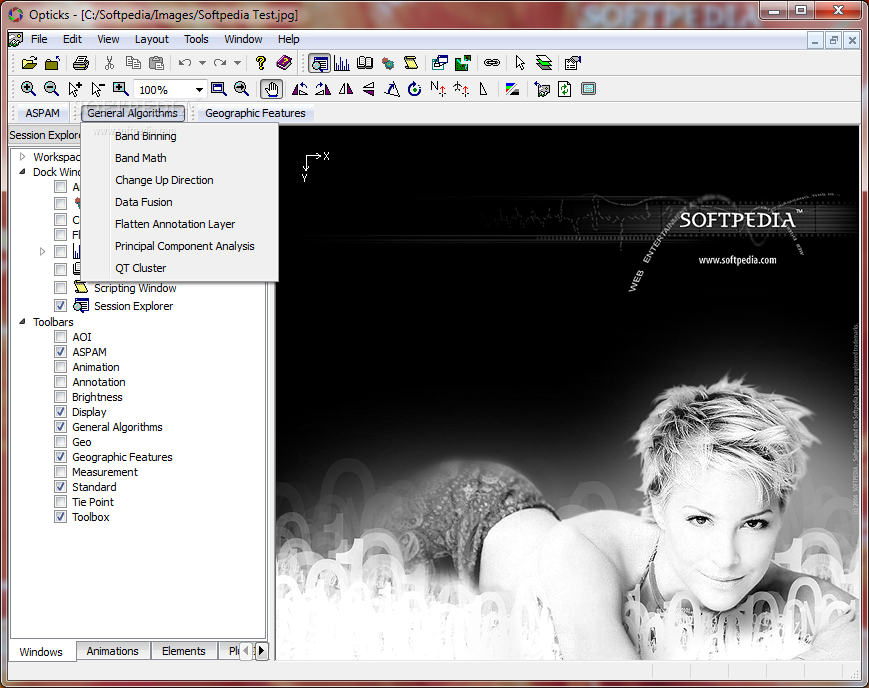Click the North Up arrow icon

pos(438,89)
